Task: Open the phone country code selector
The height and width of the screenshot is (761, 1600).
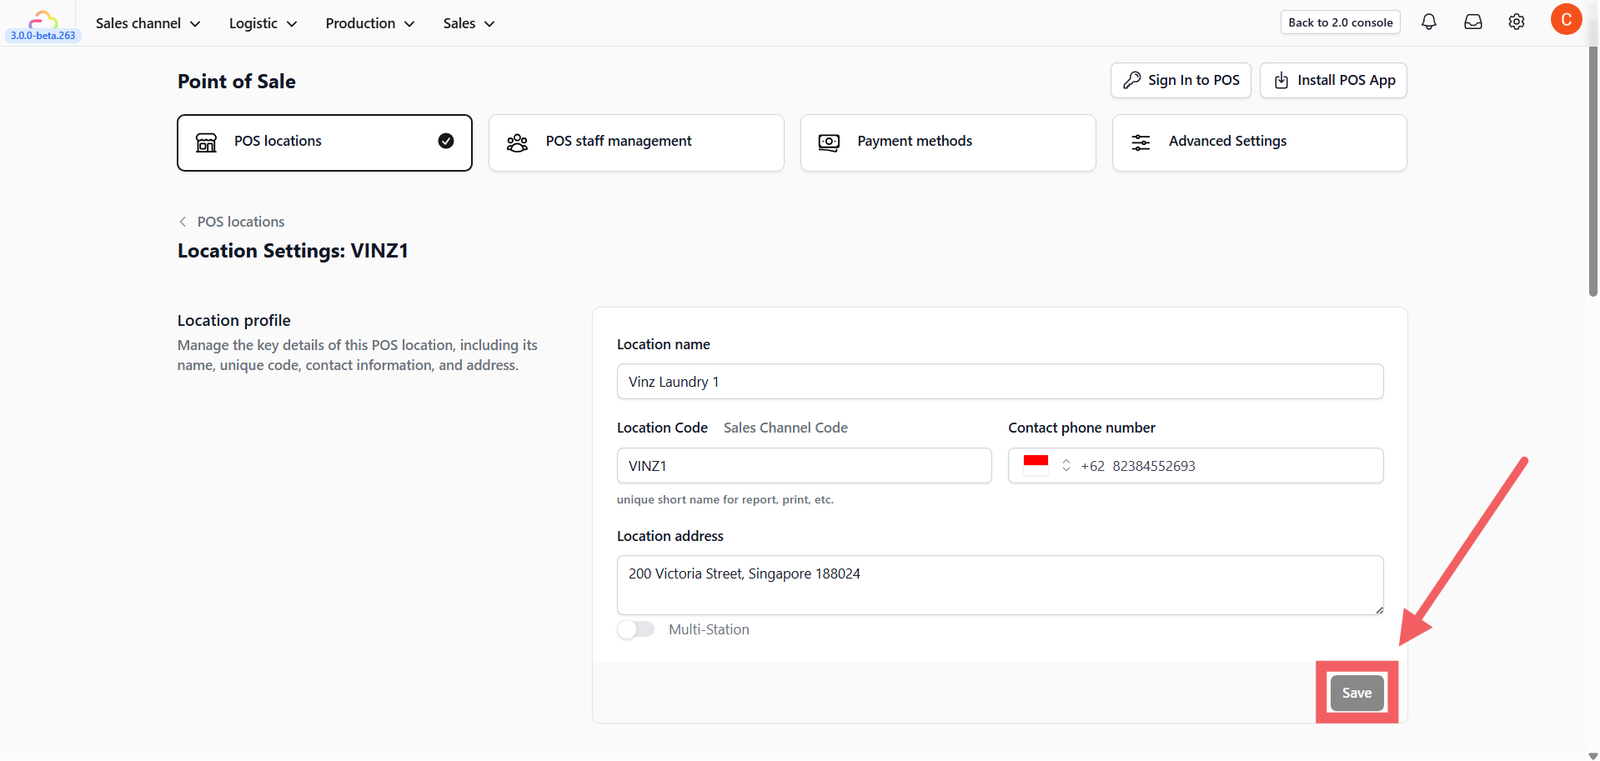Action: pyautogui.click(x=1047, y=465)
